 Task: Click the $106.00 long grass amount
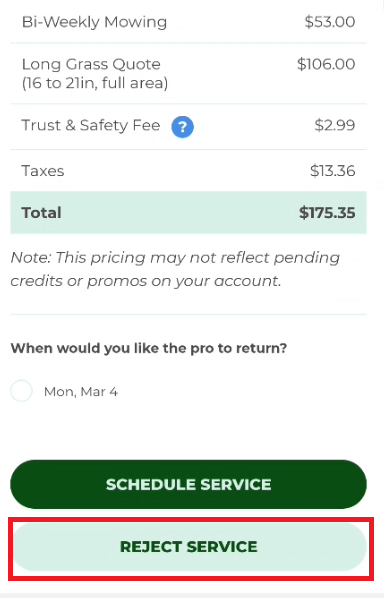326,64
